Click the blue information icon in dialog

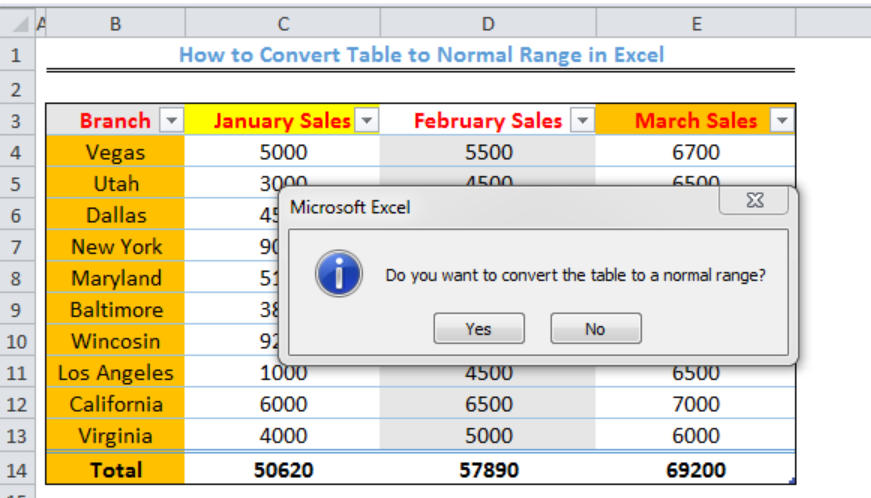click(x=339, y=274)
